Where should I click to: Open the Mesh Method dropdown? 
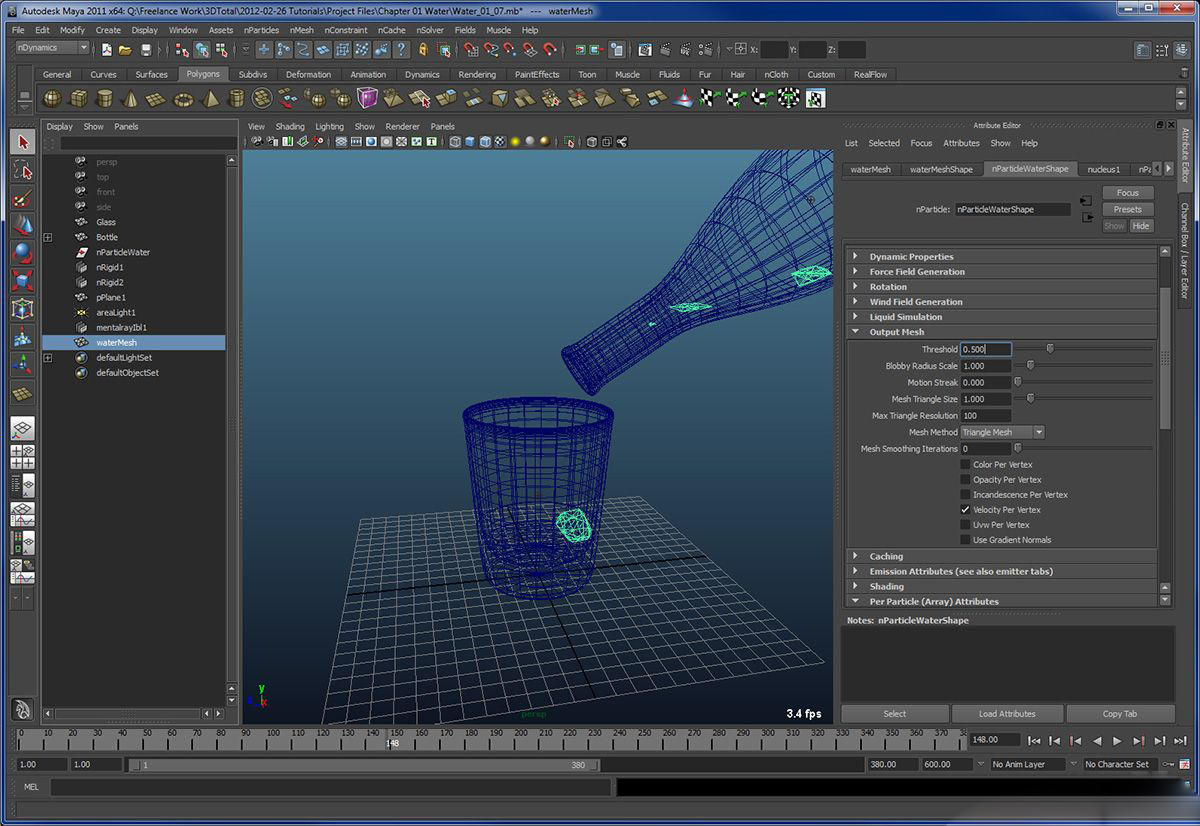[1003, 432]
